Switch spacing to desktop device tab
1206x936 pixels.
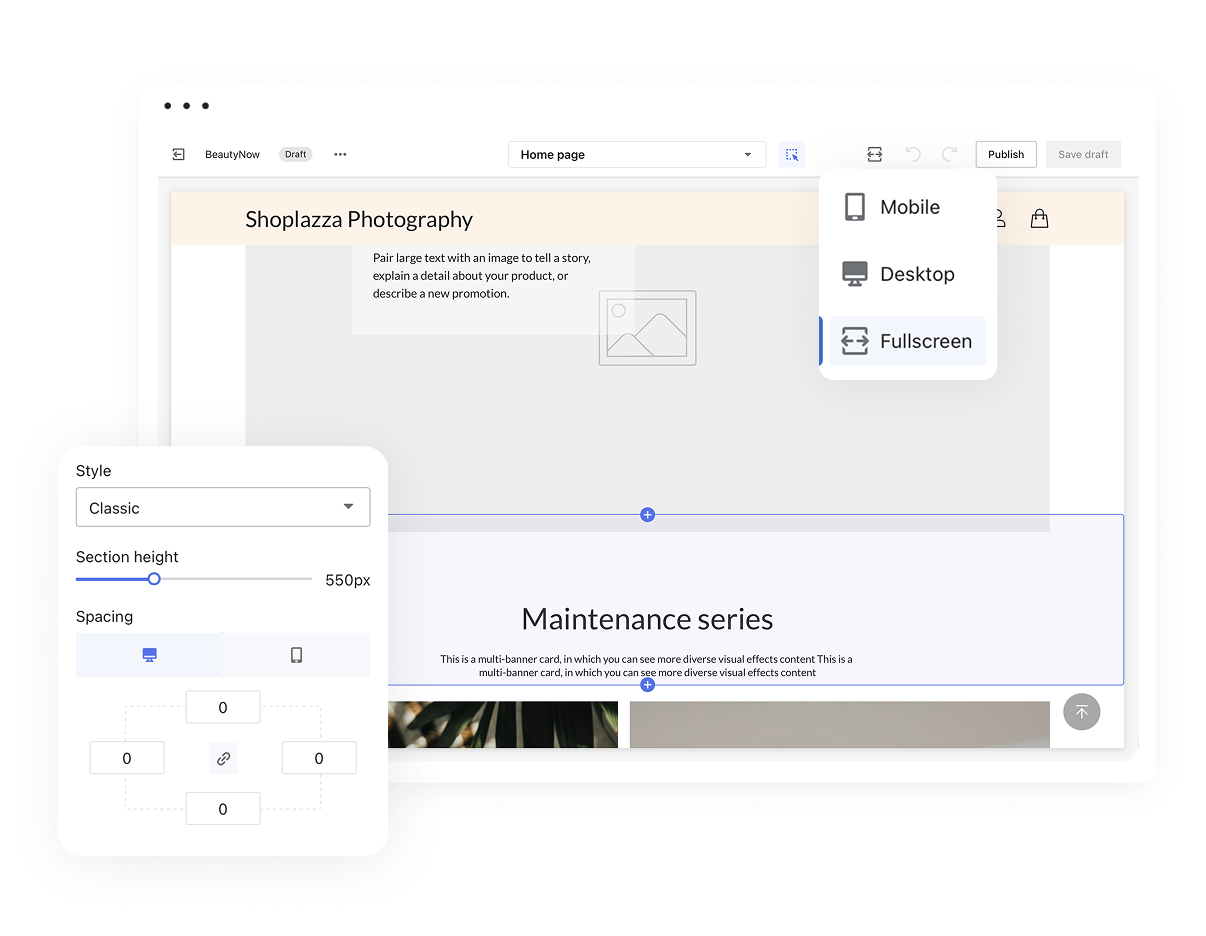point(149,655)
